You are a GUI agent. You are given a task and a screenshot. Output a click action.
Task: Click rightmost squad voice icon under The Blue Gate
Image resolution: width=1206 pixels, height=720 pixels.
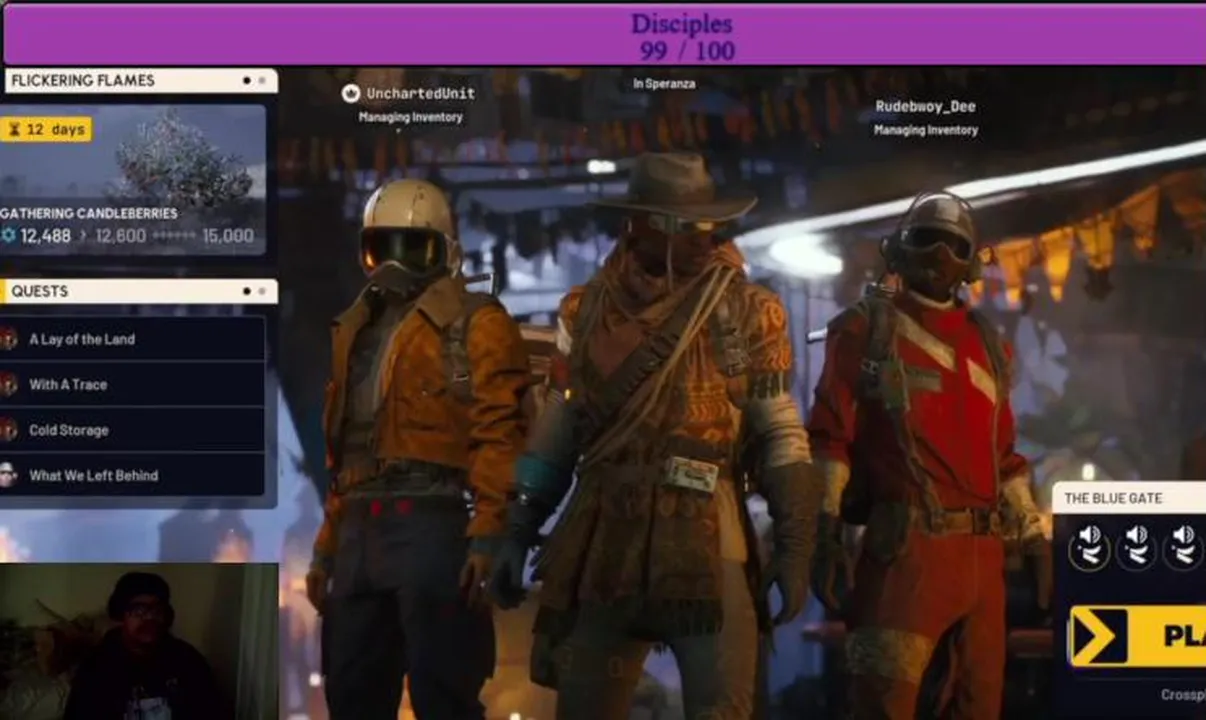pyautogui.click(x=1184, y=546)
